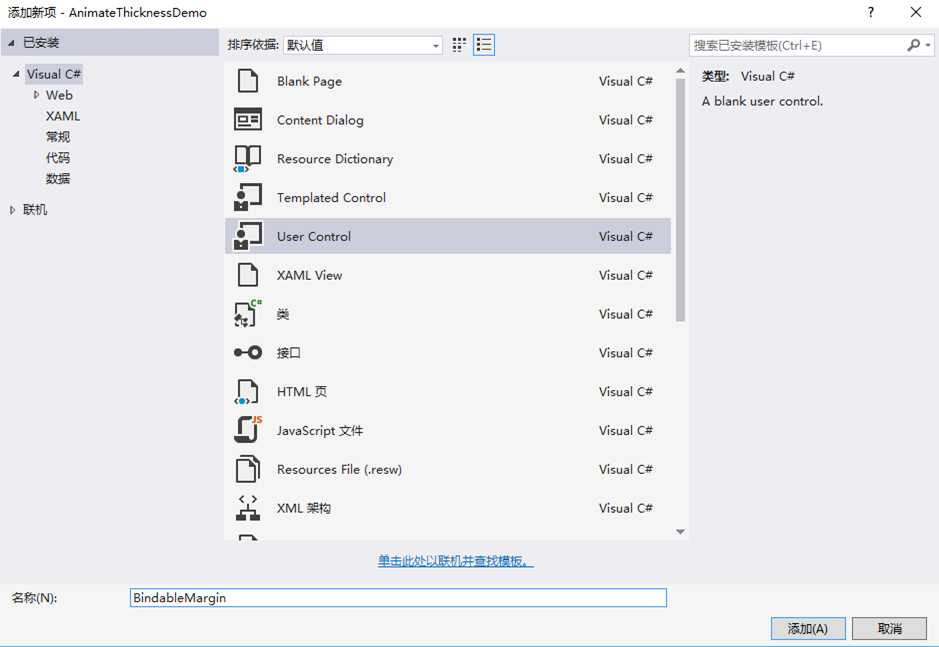The width and height of the screenshot is (939, 647).
Task: Select the Web category
Action: [59, 95]
